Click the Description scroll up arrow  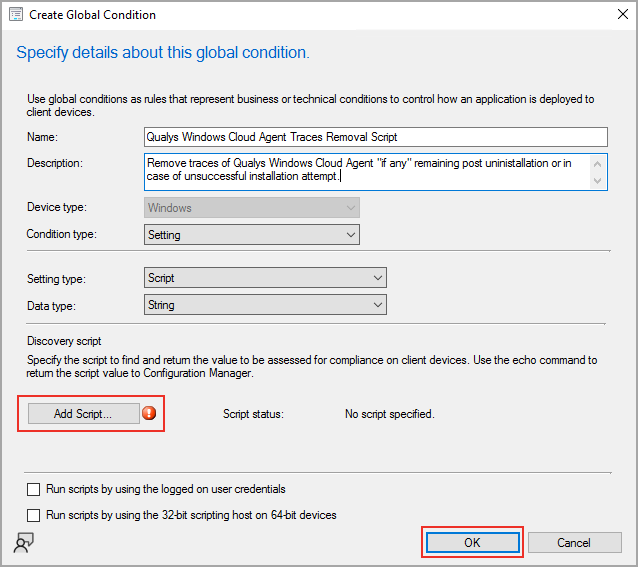pyautogui.click(x=597, y=164)
